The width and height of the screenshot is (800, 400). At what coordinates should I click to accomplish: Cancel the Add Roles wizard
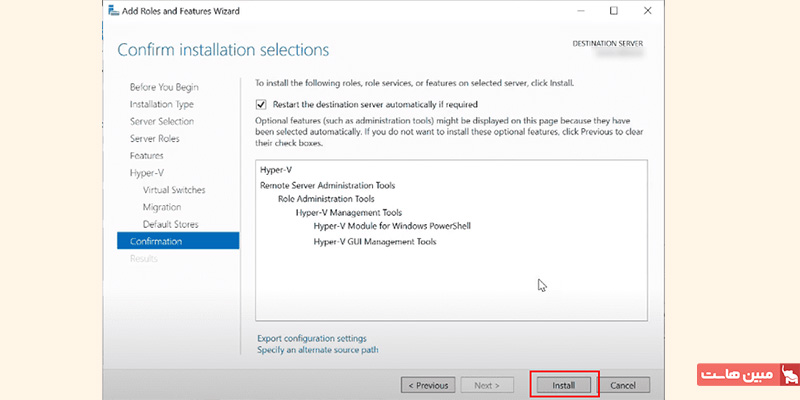pyautogui.click(x=623, y=385)
